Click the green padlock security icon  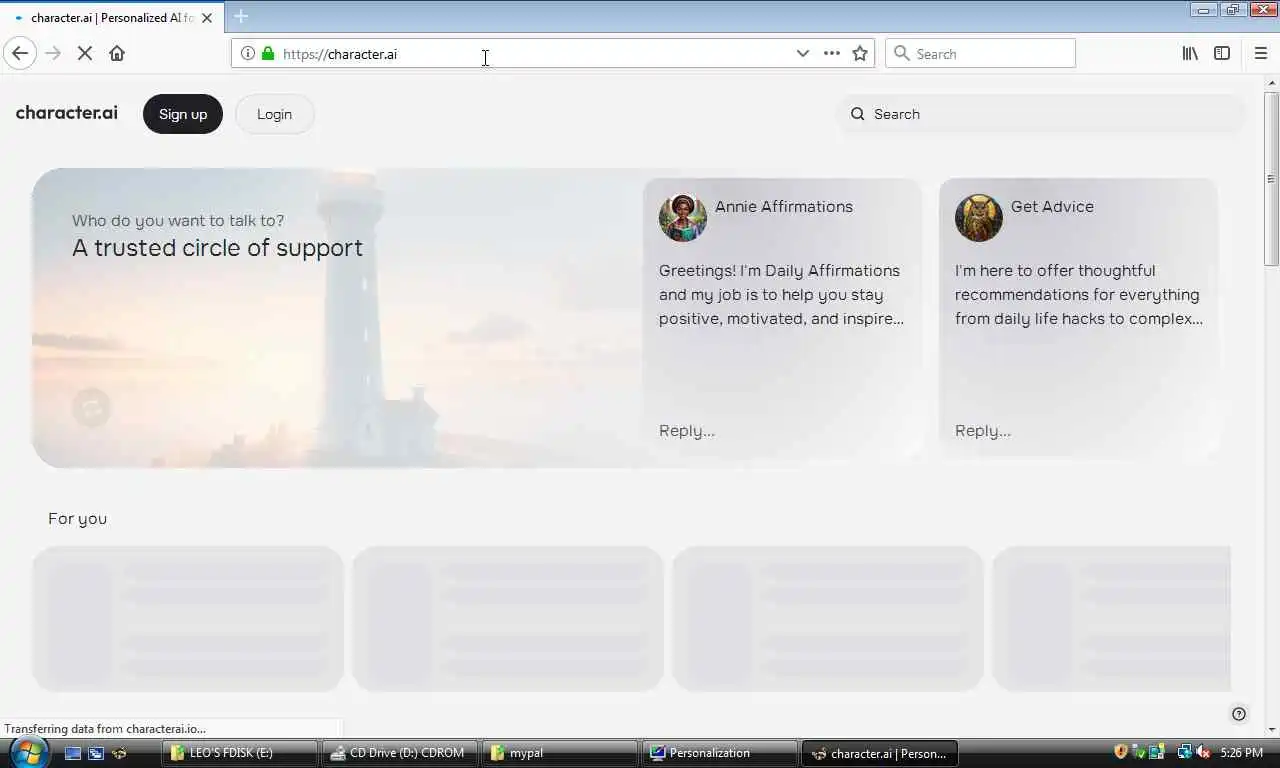[x=267, y=54]
